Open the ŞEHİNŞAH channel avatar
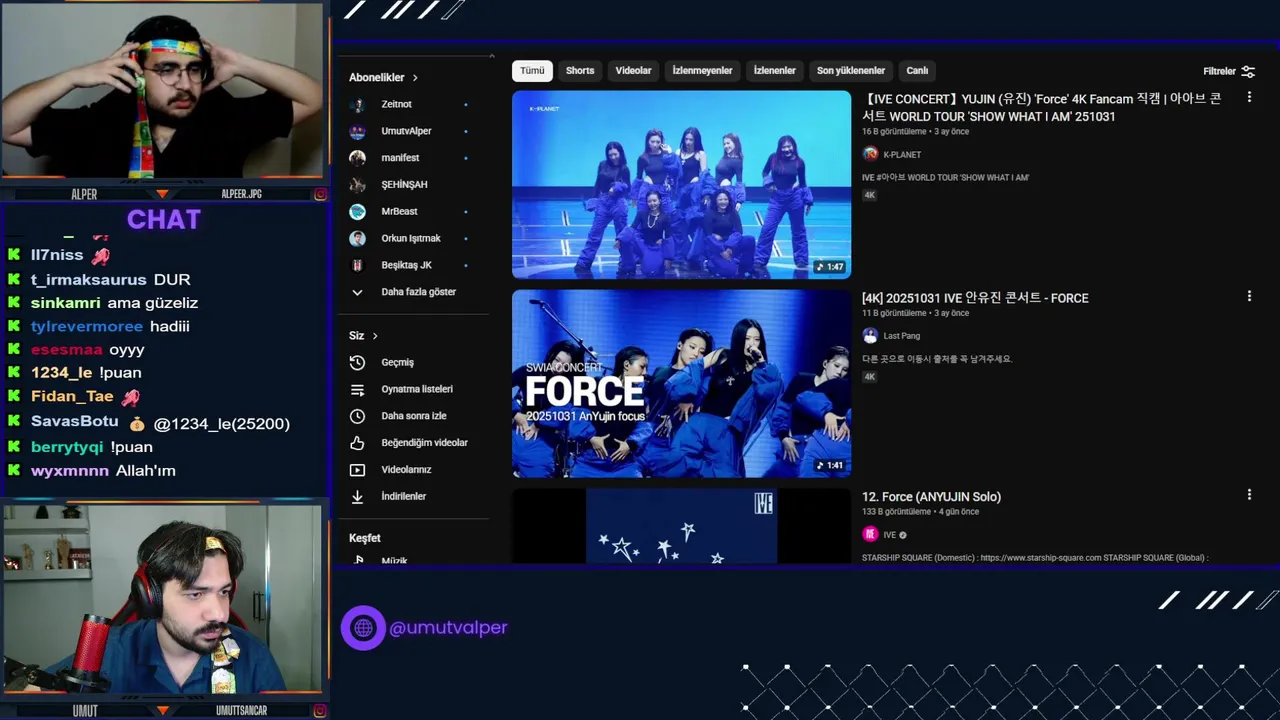Screen dimensions: 1280x720 point(357,185)
